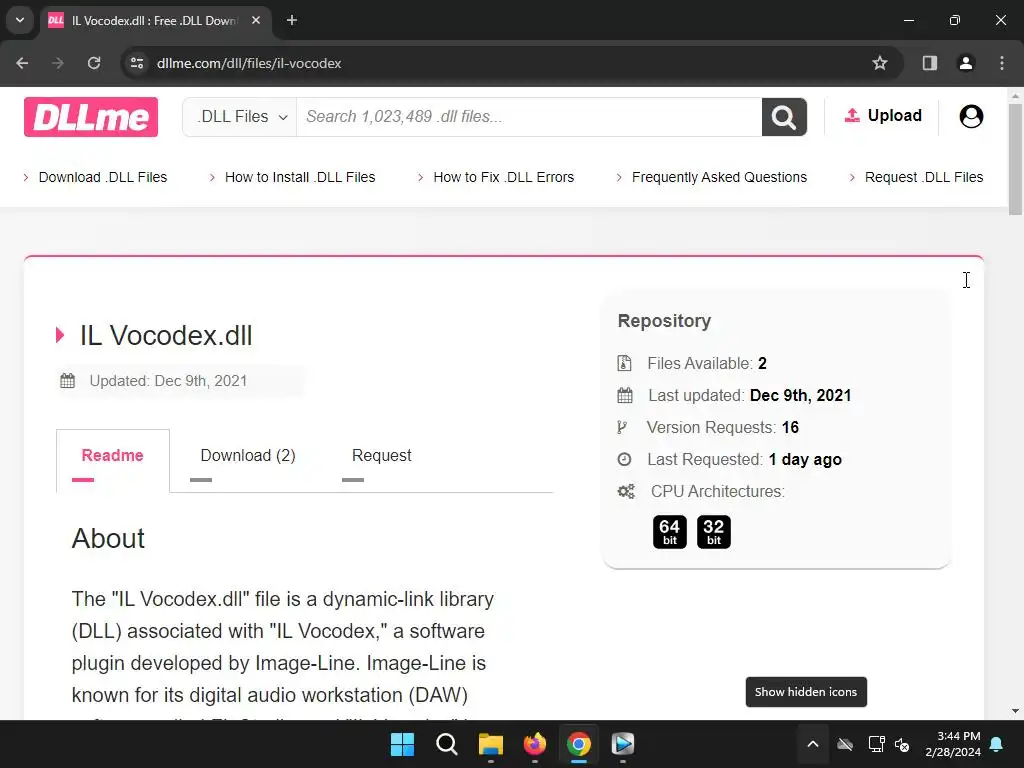Open How to Fix .DLL Errors link
The width and height of the screenshot is (1024, 768).
(x=504, y=177)
